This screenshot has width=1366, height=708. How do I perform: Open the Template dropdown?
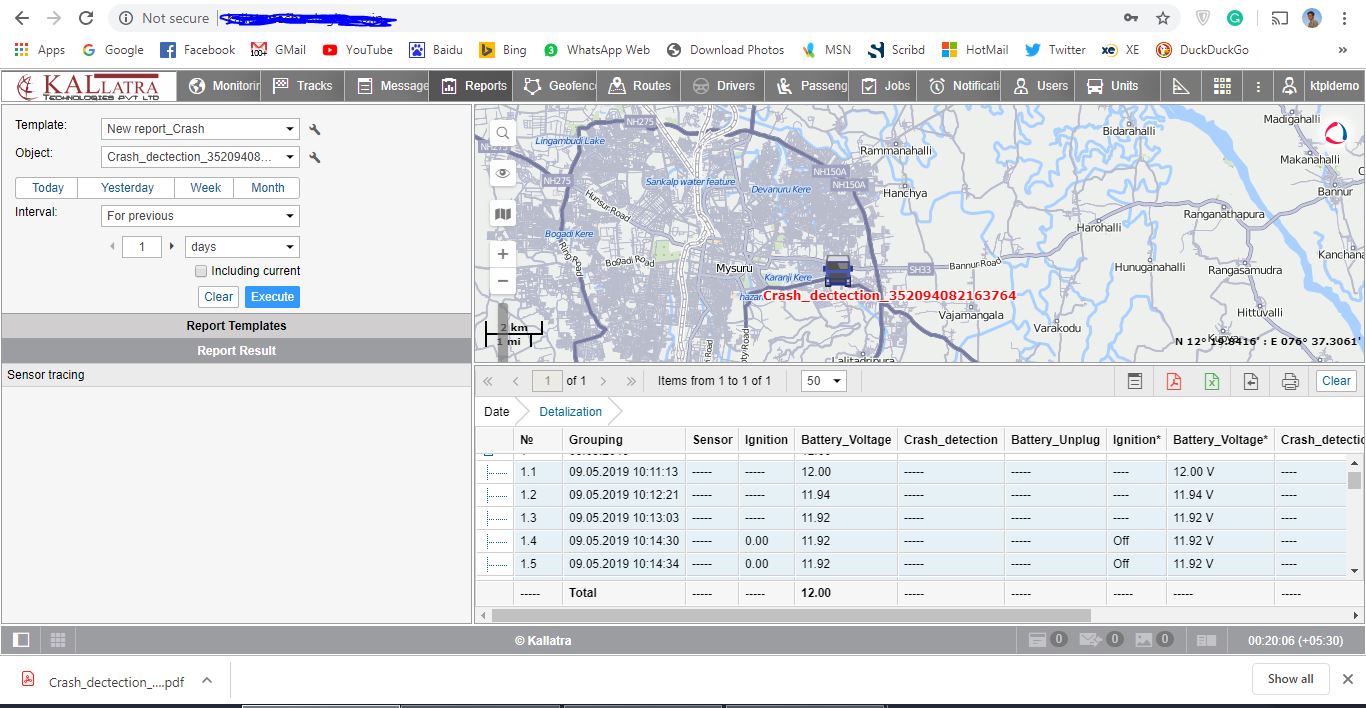click(x=201, y=129)
